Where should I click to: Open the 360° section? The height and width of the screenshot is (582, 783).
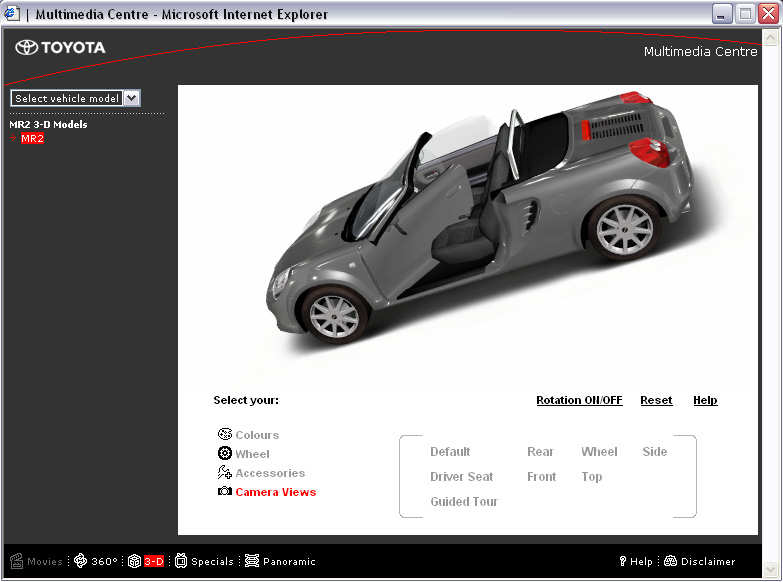coord(104,562)
